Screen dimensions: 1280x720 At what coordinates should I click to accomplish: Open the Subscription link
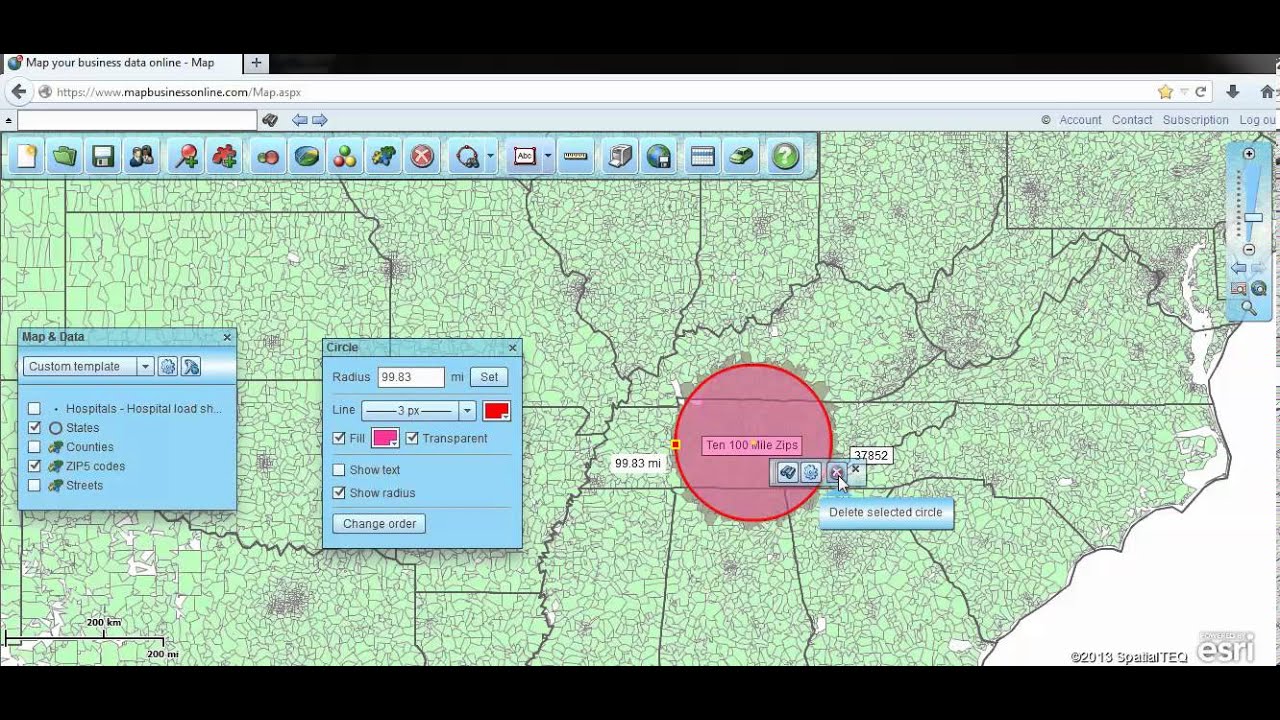pos(1195,120)
